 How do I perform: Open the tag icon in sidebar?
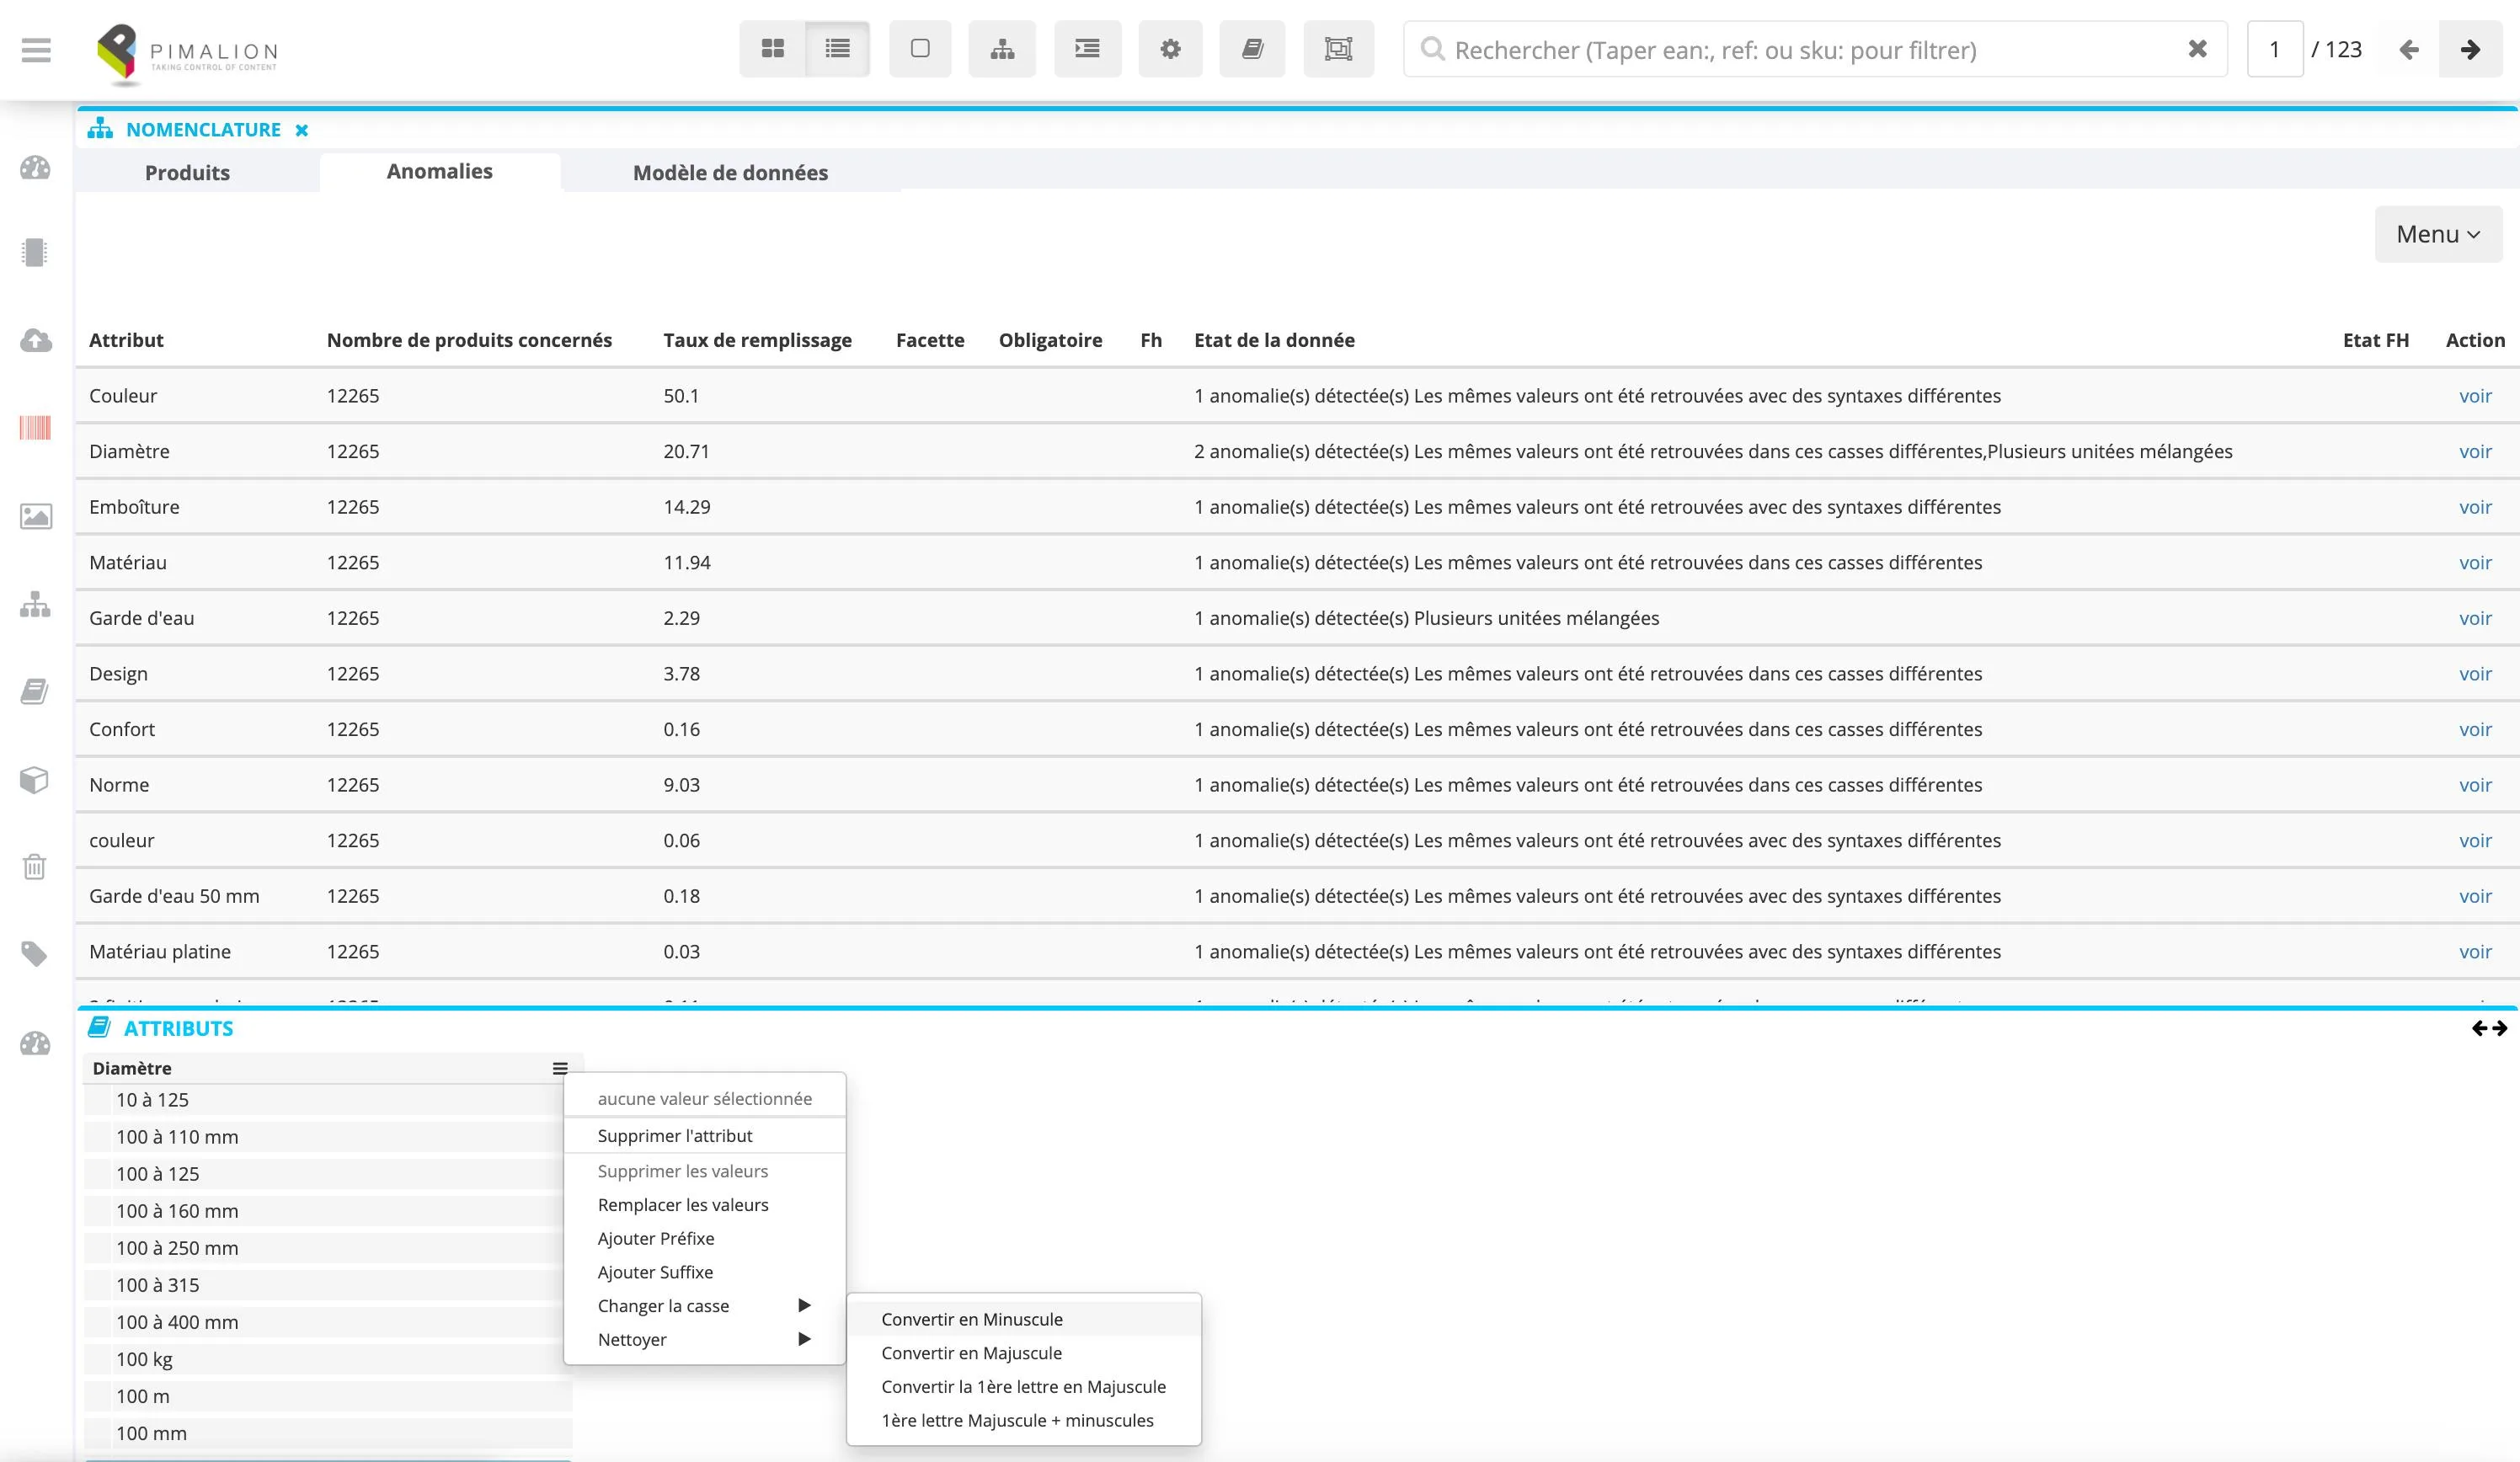pos(35,954)
